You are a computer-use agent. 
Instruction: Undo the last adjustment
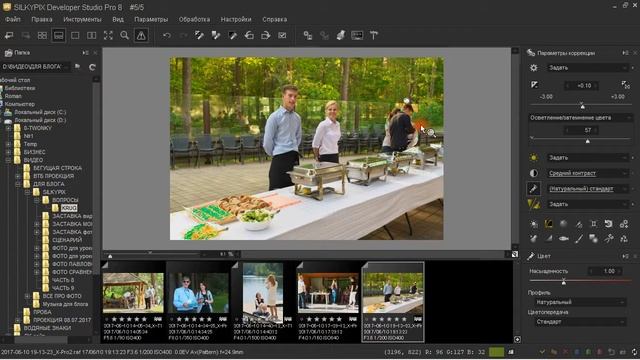coord(167,36)
